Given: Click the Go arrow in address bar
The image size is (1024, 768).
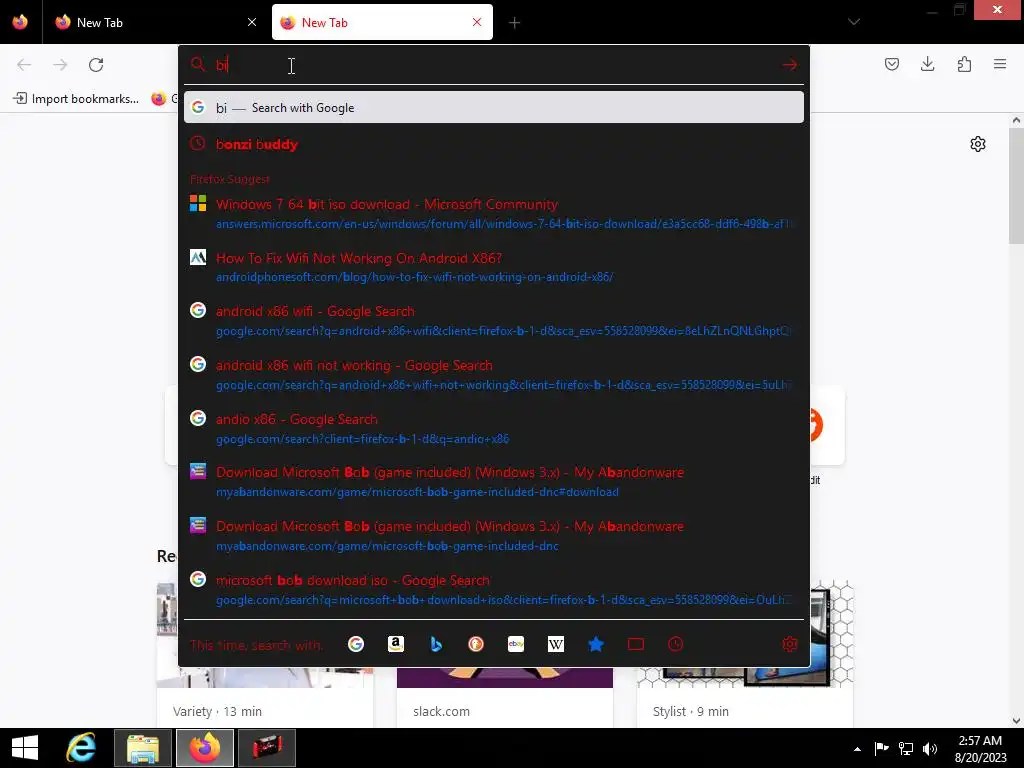Looking at the screenshot, I should point(790,65).
